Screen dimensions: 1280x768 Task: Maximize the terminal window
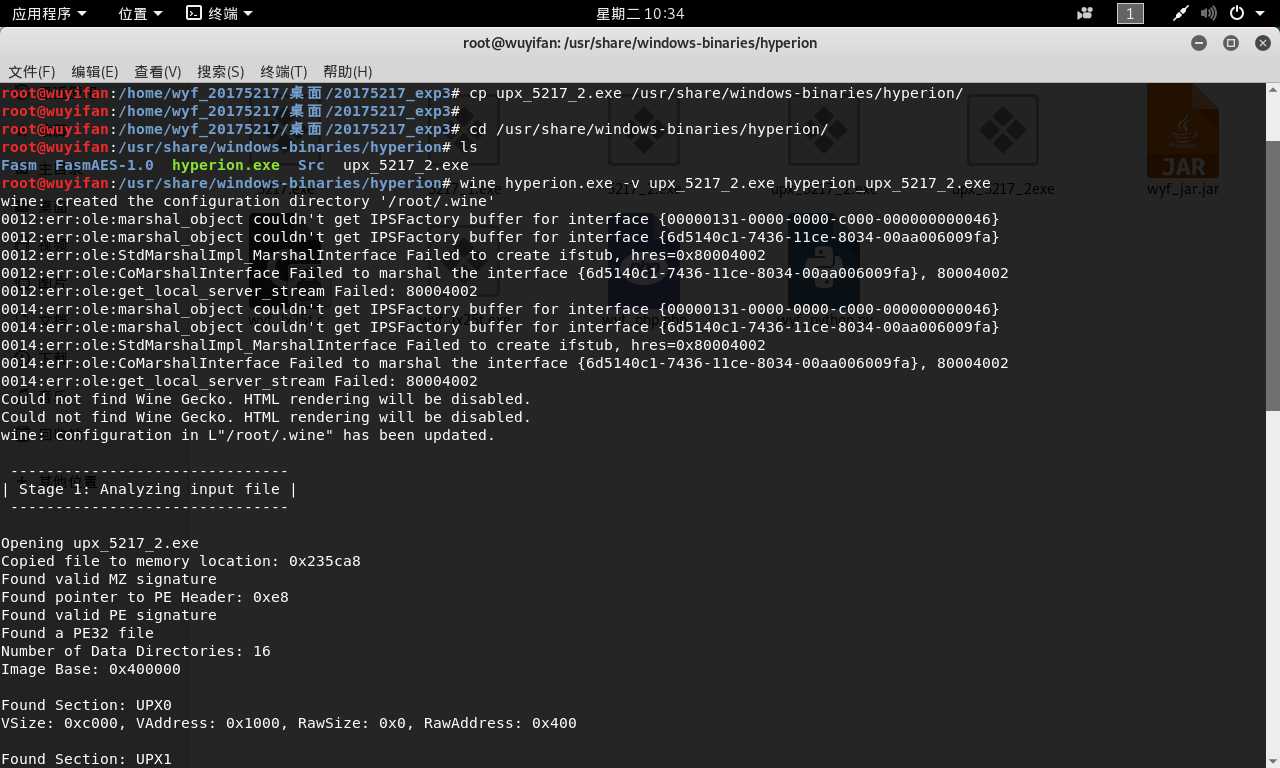click(x=1231, y=43)
